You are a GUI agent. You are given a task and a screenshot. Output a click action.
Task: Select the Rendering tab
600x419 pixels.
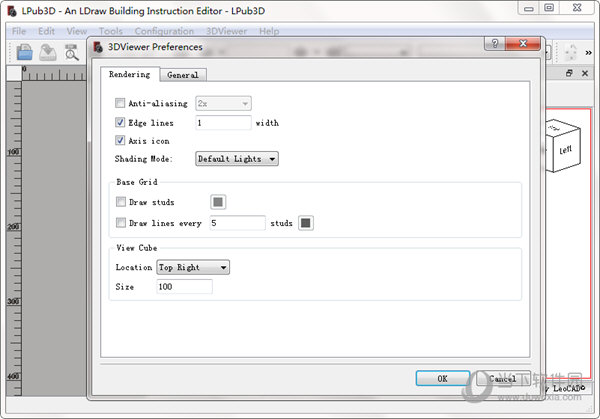[130, 74]
